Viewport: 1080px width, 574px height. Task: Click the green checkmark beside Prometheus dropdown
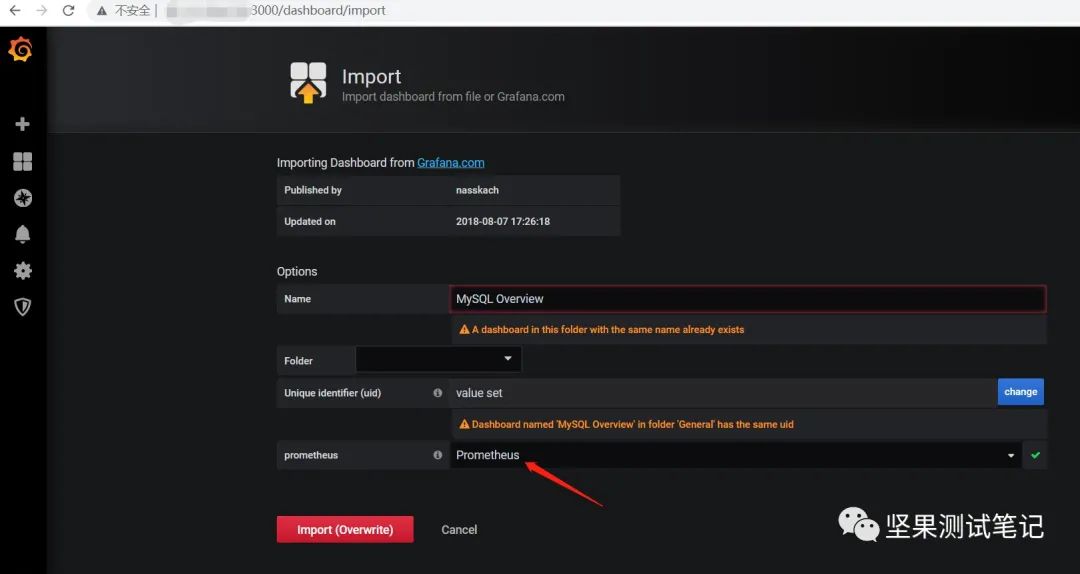click(1035, 455)
